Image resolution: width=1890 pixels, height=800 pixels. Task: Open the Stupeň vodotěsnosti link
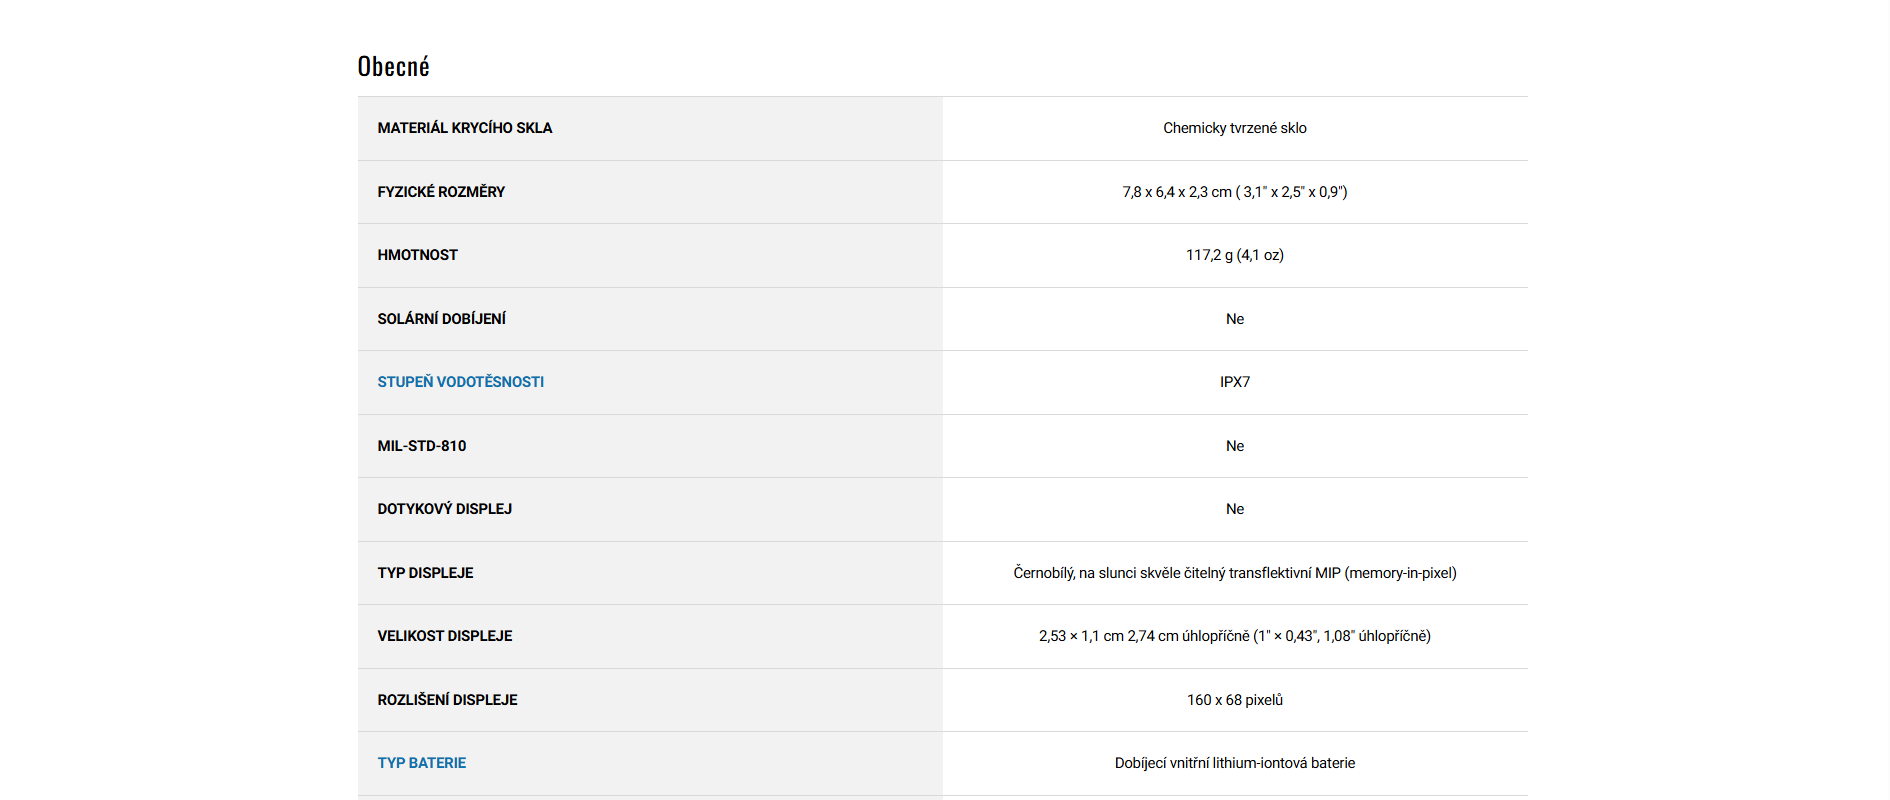[x=460, y=382]
